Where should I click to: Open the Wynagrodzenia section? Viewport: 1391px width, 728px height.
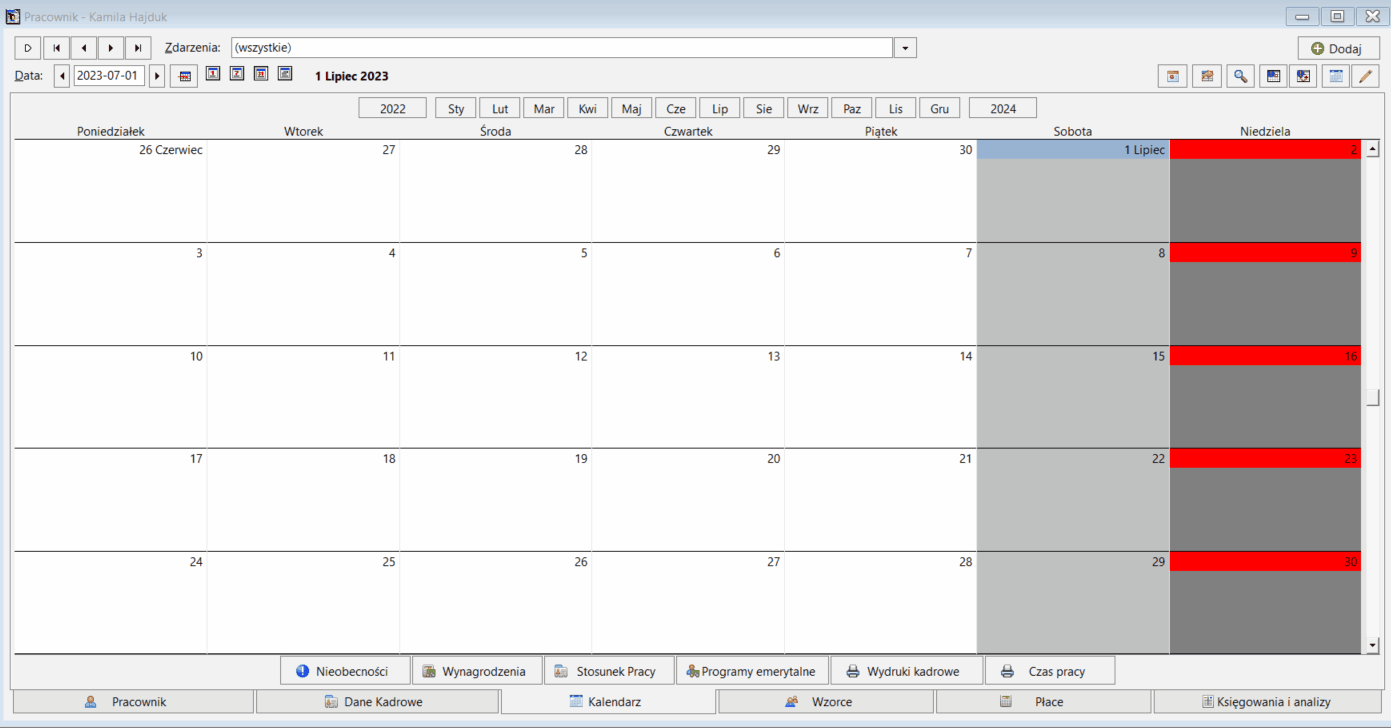click(477, 671)
